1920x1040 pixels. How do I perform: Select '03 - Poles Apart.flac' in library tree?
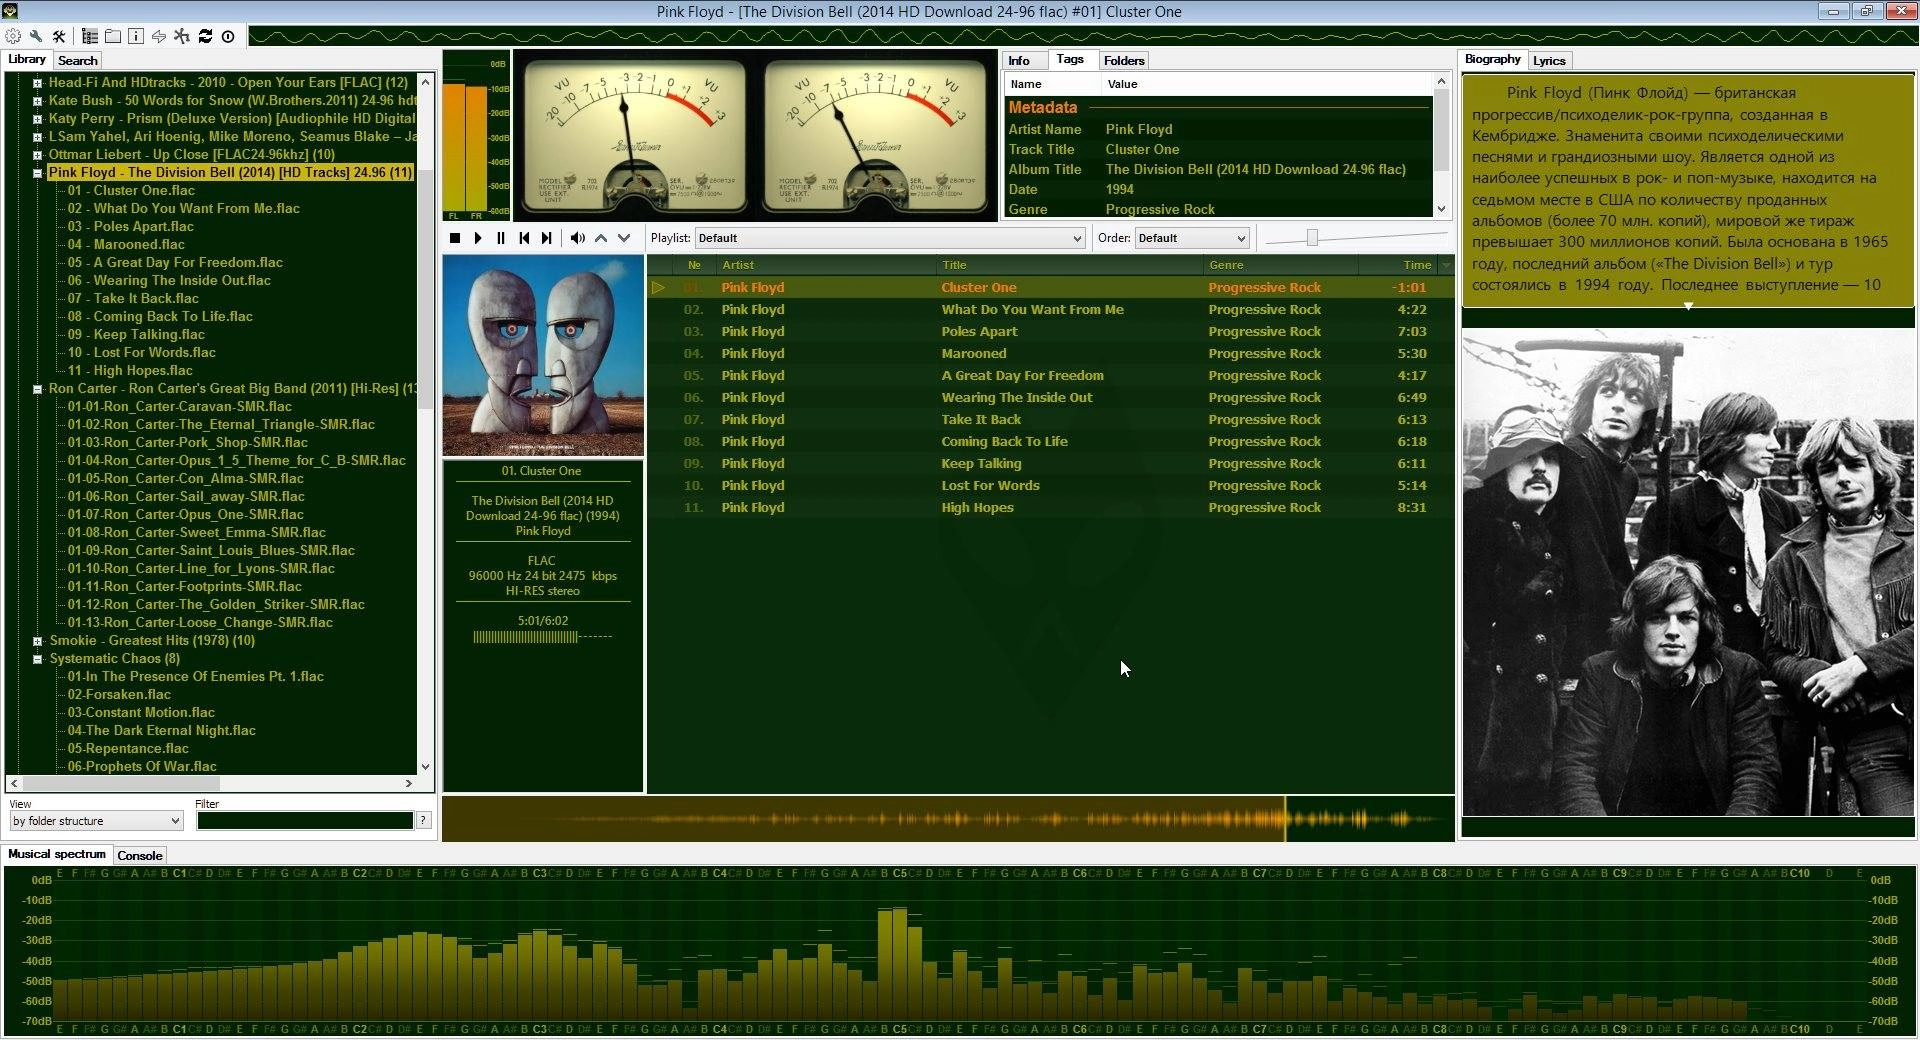pos(131,227)
